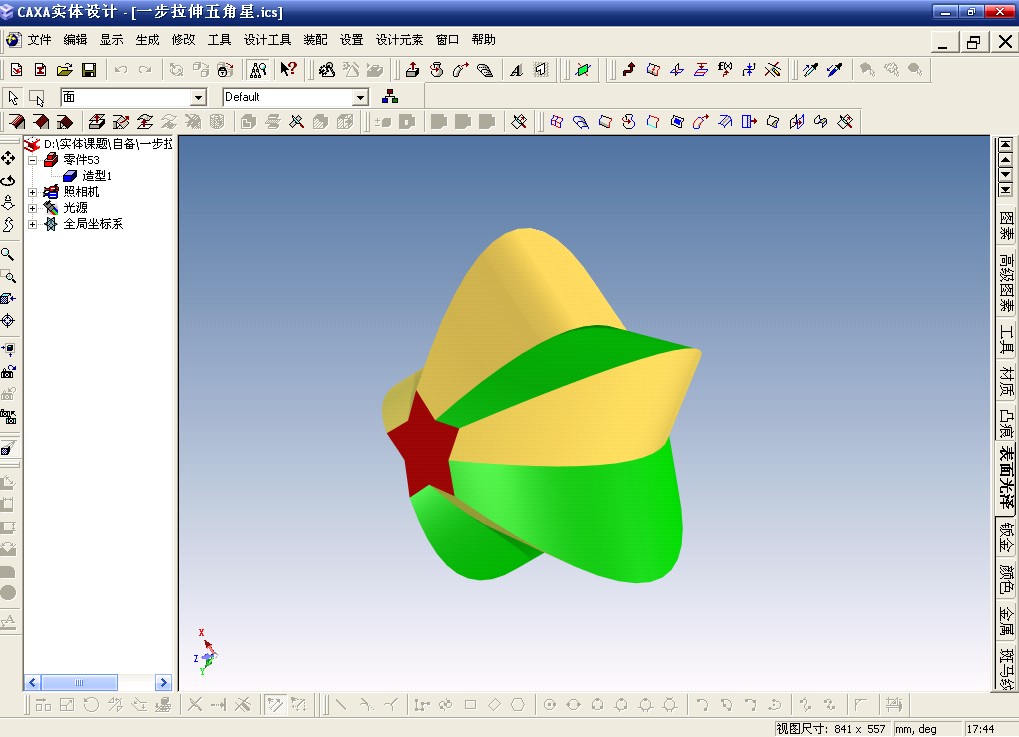Viewport: 1019px width, 737px height.
Task: Expand the 照相机 tree node
Action: (32, 192)
